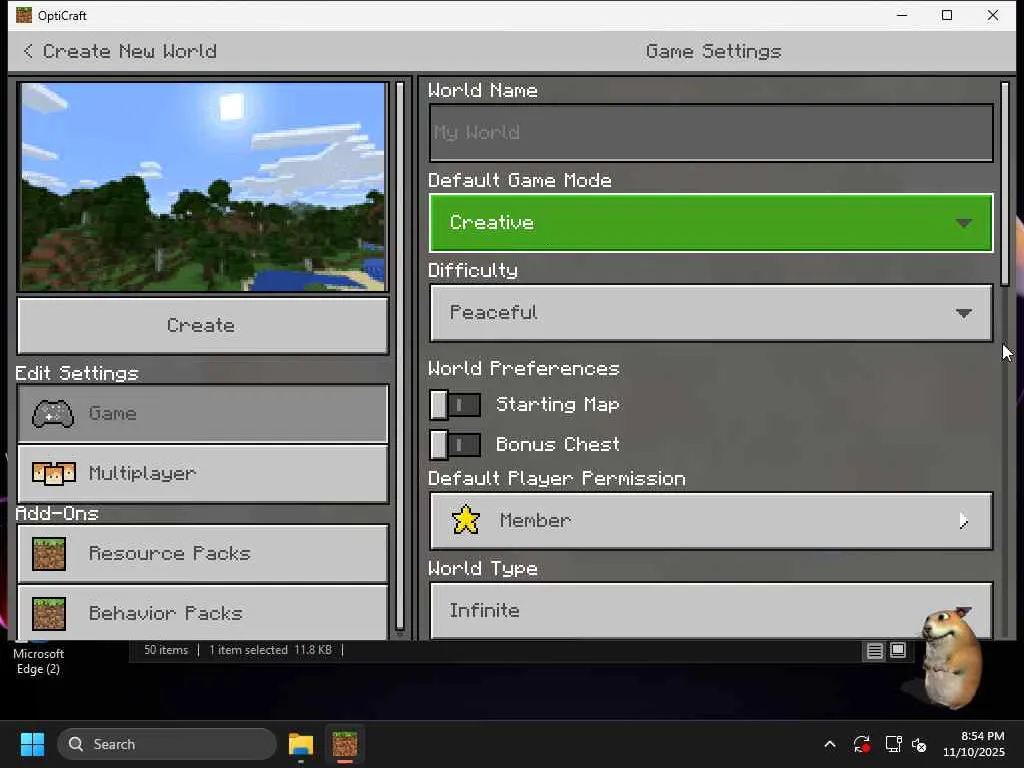Toggle the Starting Map switch
The height and width of the screenshot is (768, 1024).
click(x=455, y=405)
